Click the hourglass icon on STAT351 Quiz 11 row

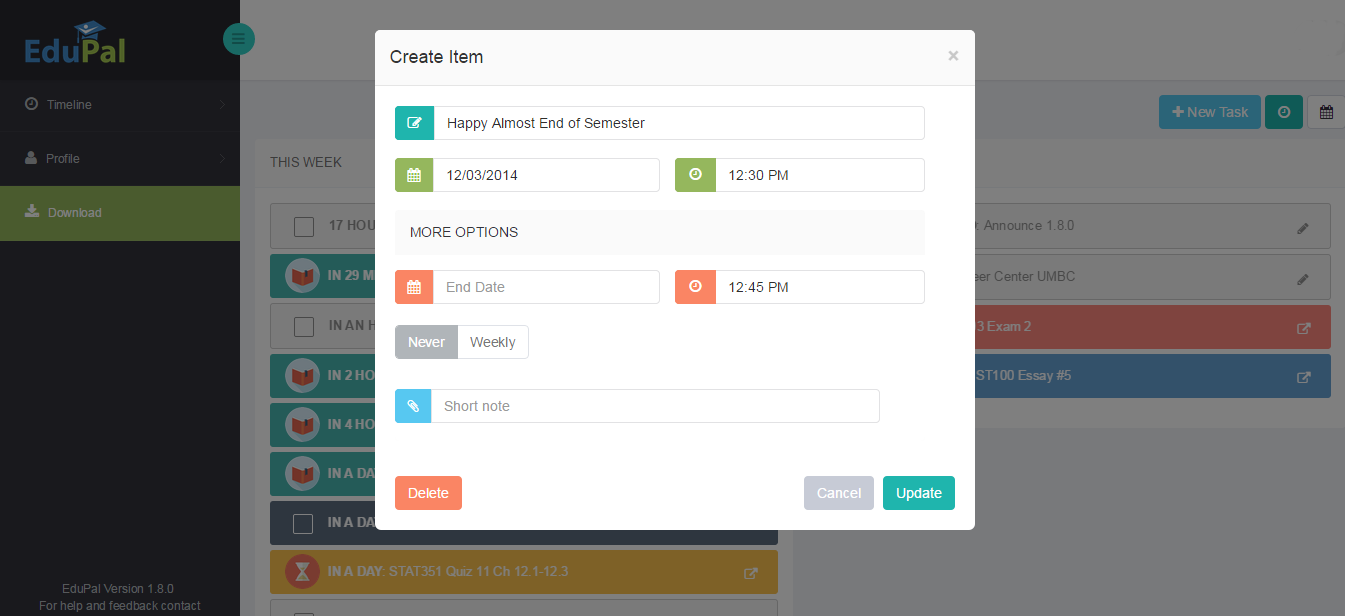point(302,571)
